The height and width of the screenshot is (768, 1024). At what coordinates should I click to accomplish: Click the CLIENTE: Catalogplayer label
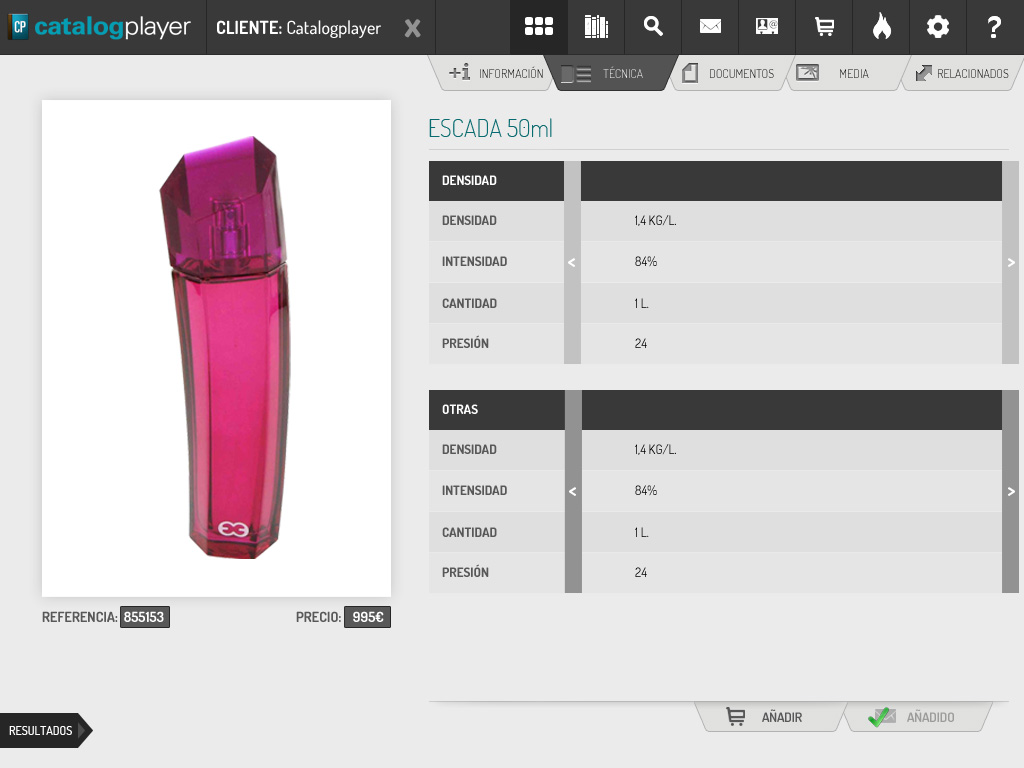(298, 28)
